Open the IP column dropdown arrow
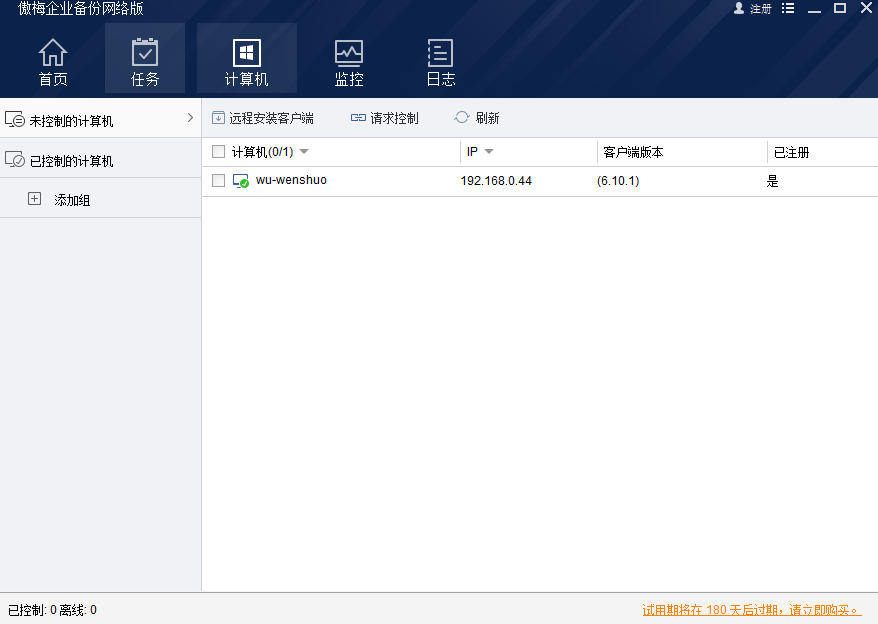 click(x=489, y=152)
